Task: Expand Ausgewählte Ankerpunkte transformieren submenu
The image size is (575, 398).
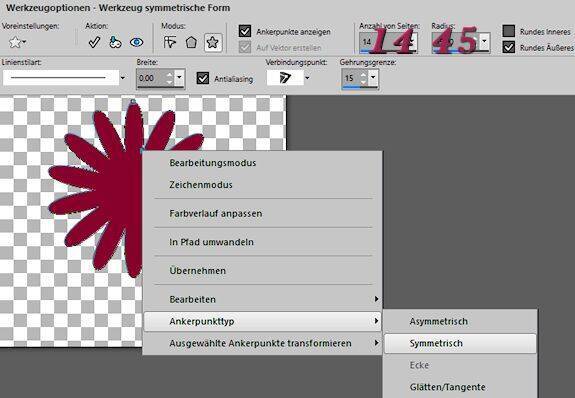Action: pos(262,343)
